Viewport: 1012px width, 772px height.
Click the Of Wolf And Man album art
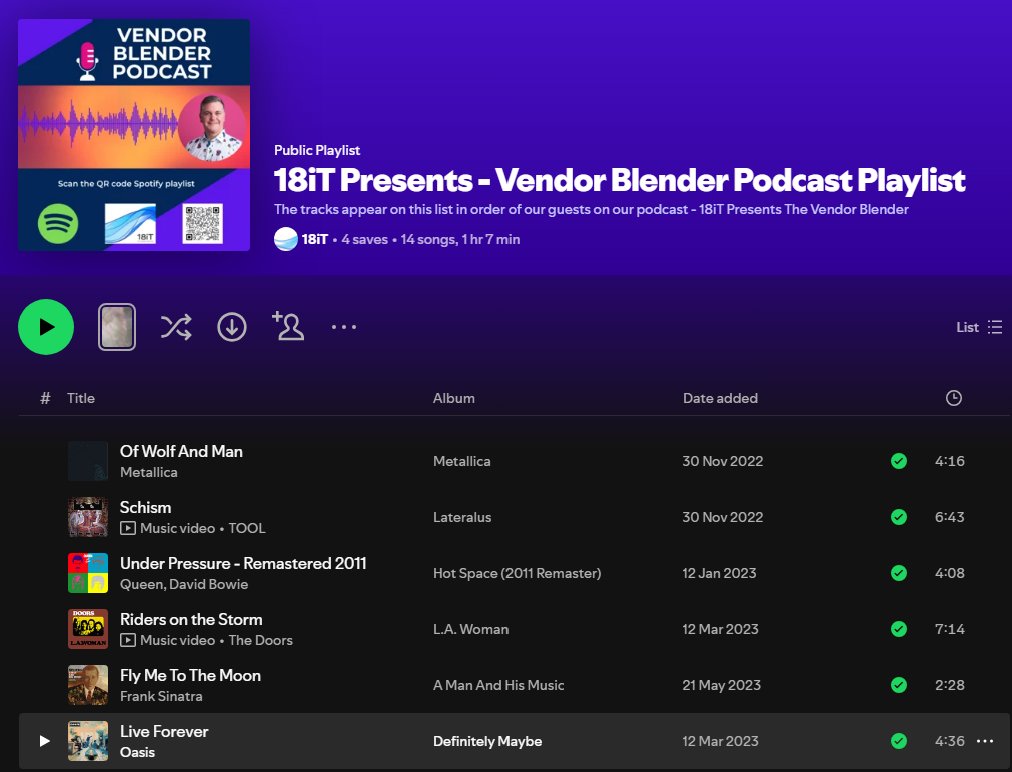(x=88, y=461)
